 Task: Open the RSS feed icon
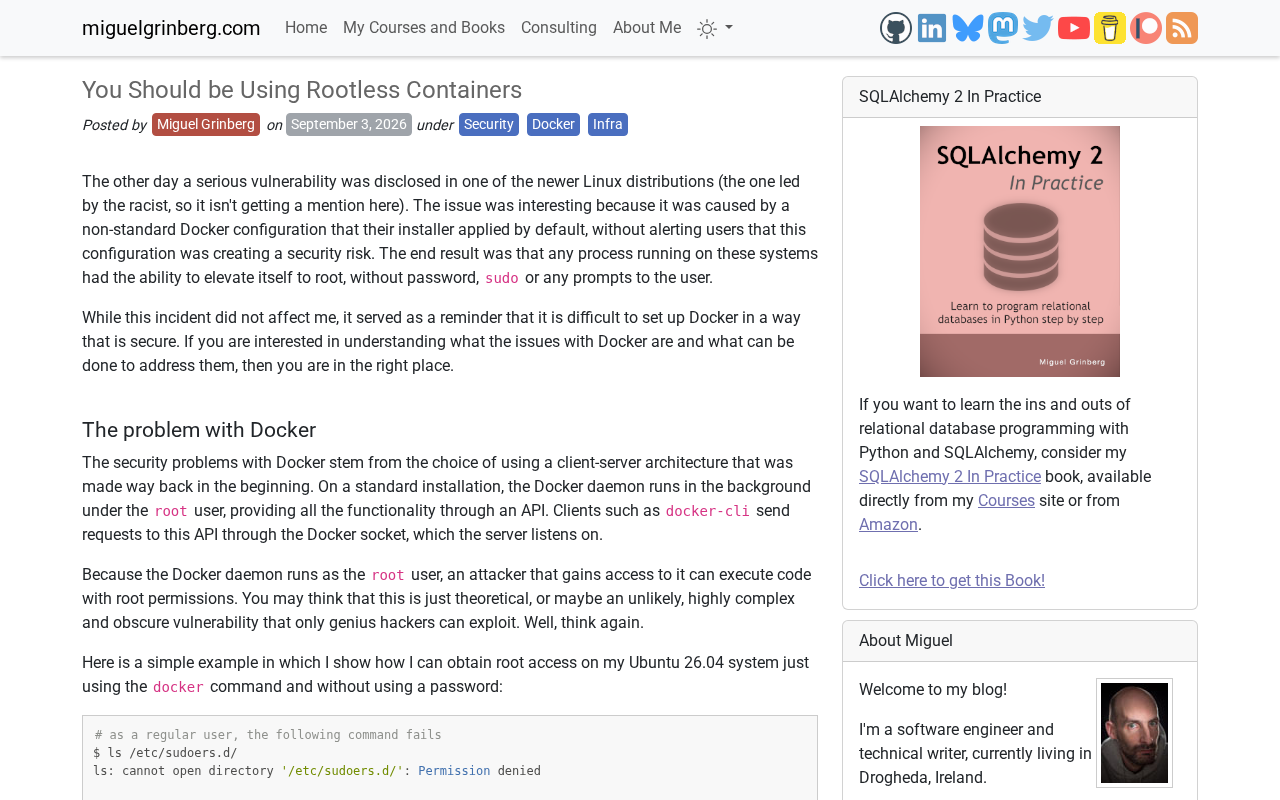(1182, 28)
